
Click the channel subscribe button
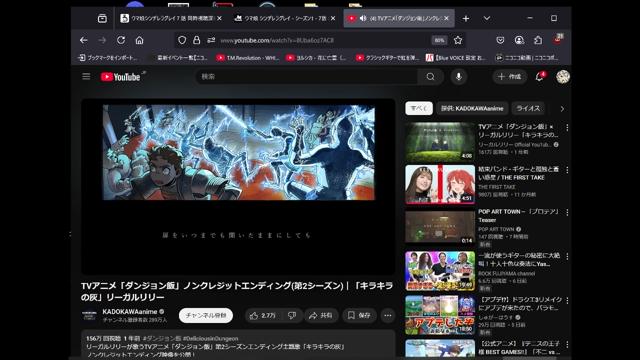[x=206, y=316]
